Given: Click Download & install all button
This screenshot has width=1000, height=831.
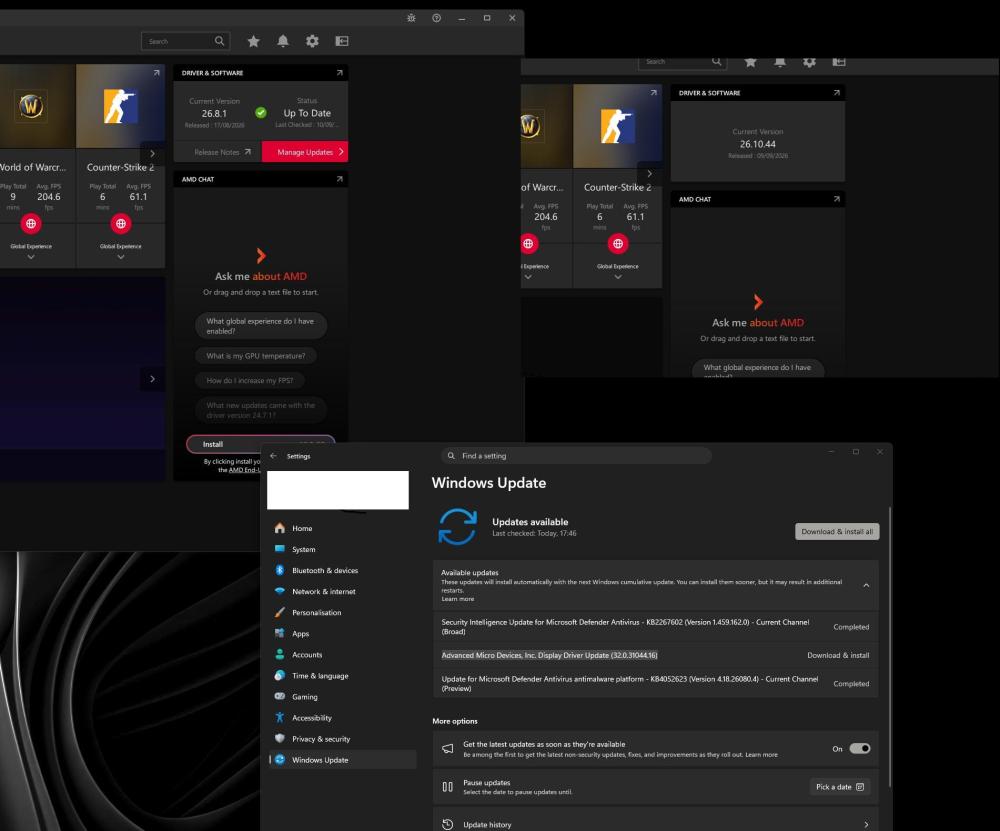Looking at the screenshot, I should (837, 531).
